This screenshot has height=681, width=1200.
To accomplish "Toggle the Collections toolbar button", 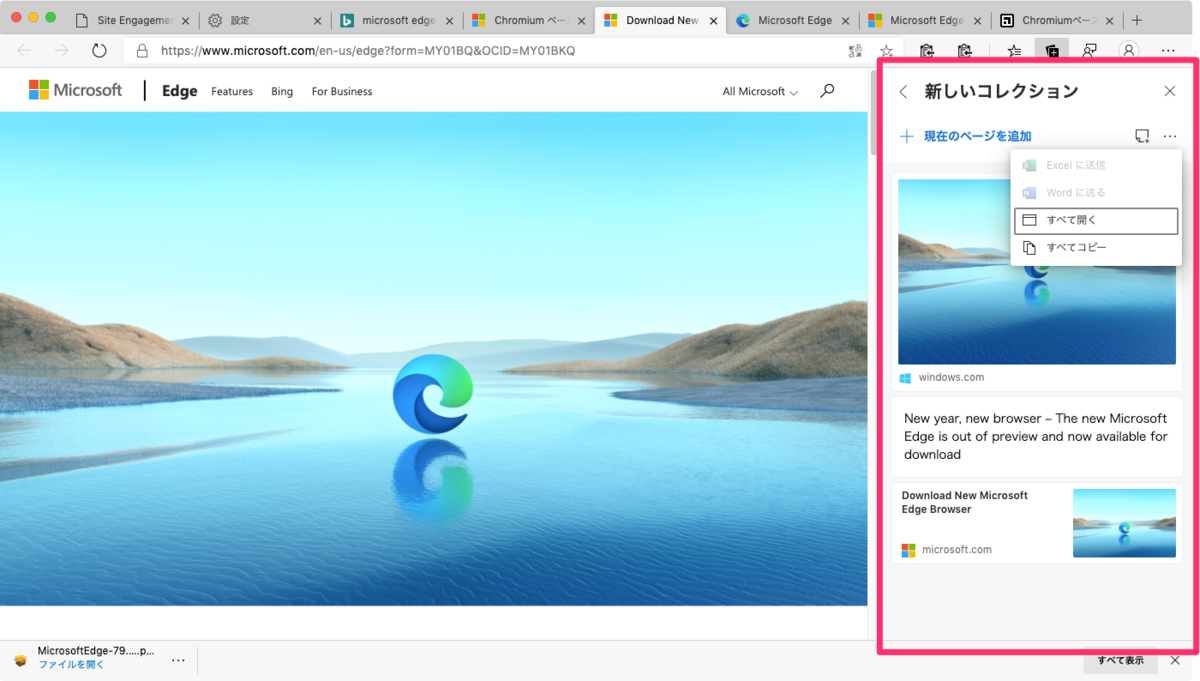I will [1052, 51].
